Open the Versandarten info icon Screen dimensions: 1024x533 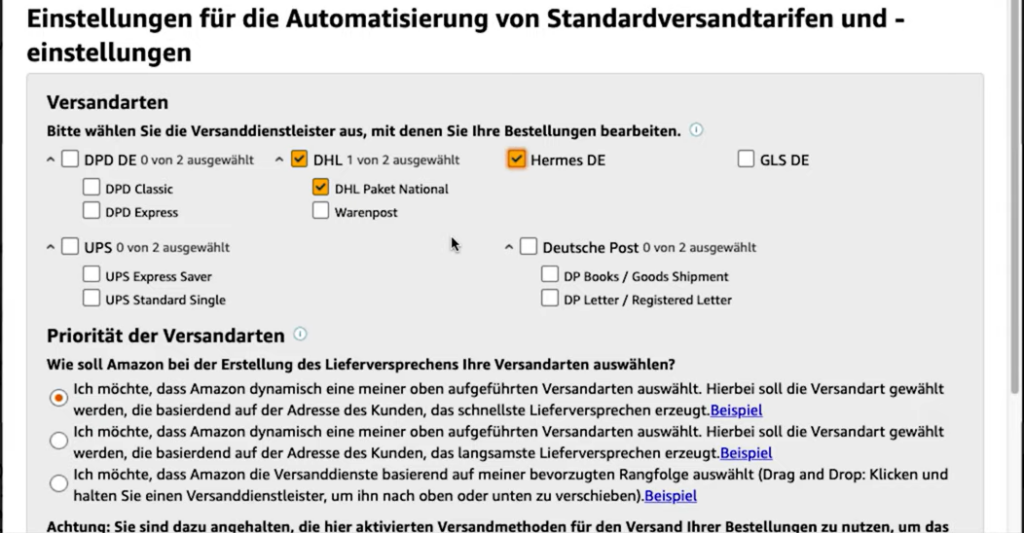696,129
